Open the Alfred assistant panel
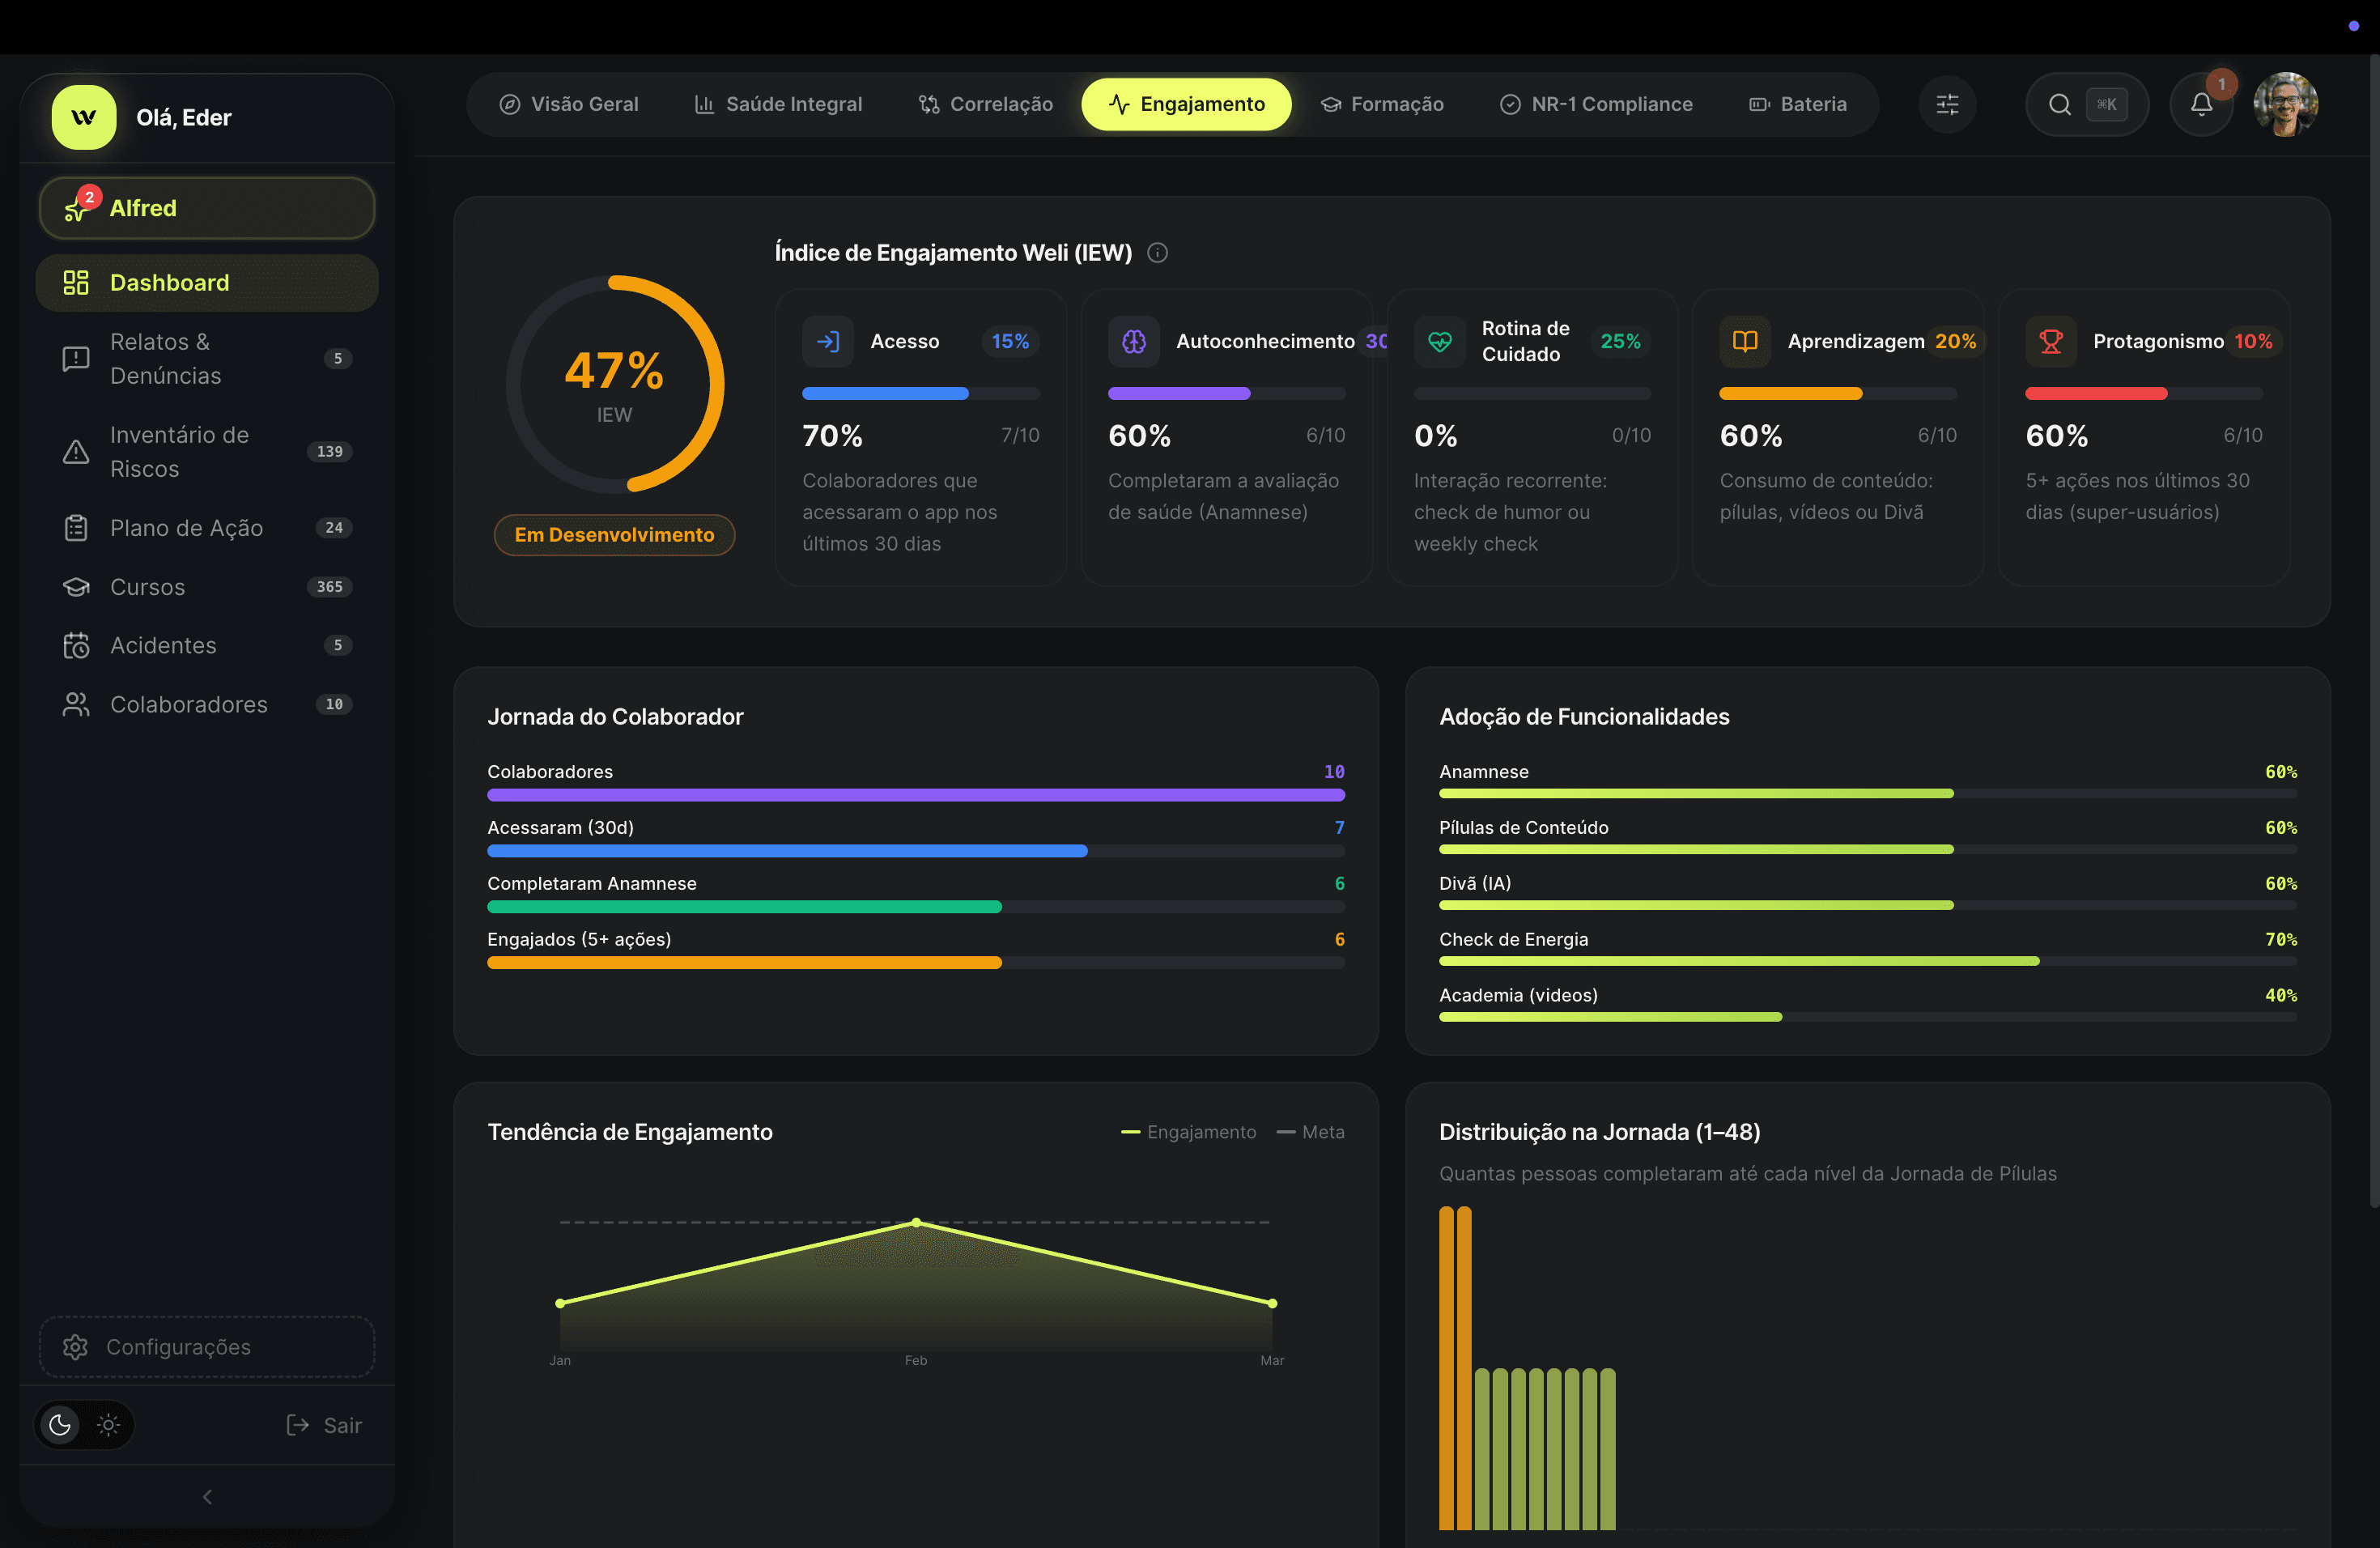This screenshot has height=1548, width=2380. pyautogui.click(x=207, y=208)
